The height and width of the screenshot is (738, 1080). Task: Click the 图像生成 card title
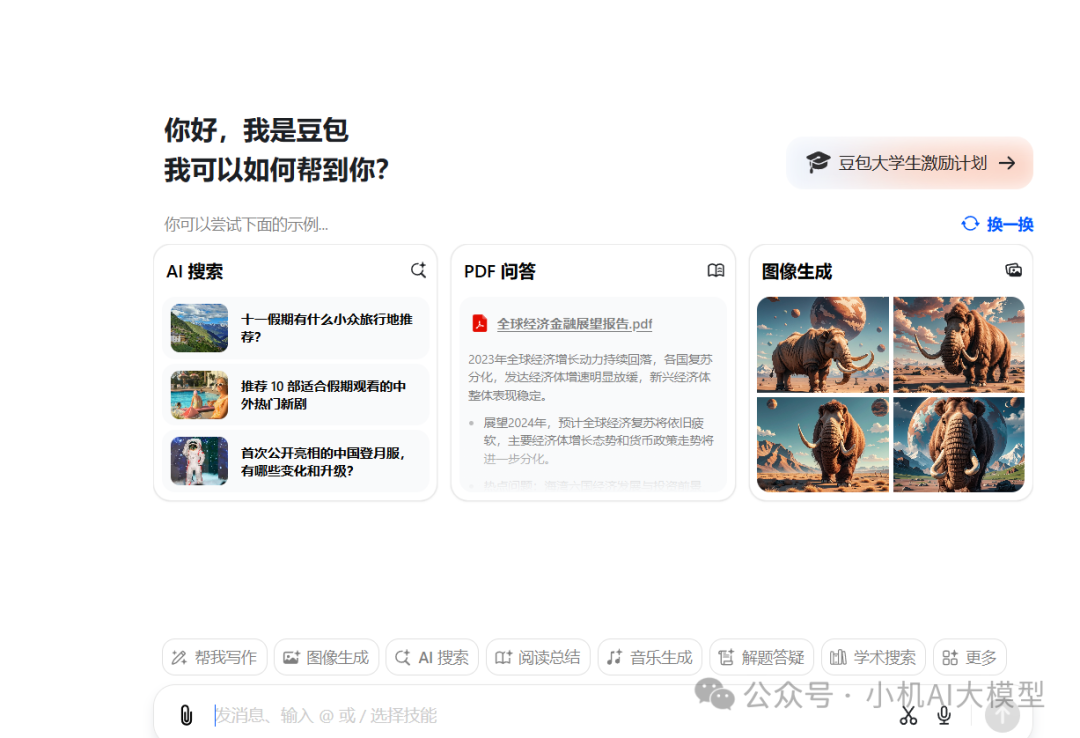point(796,271)
